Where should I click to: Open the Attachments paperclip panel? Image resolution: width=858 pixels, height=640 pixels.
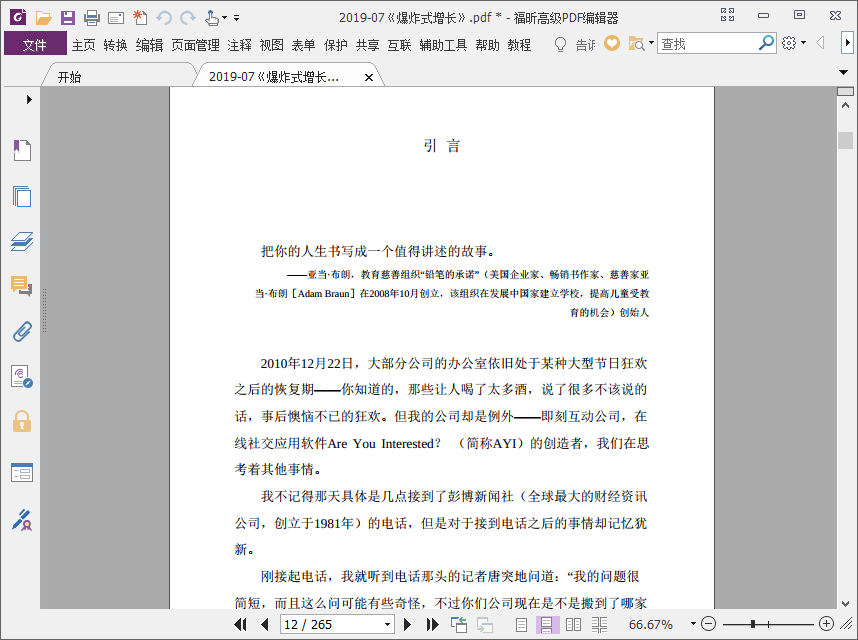pyautogui.click(x=22, y=331)
